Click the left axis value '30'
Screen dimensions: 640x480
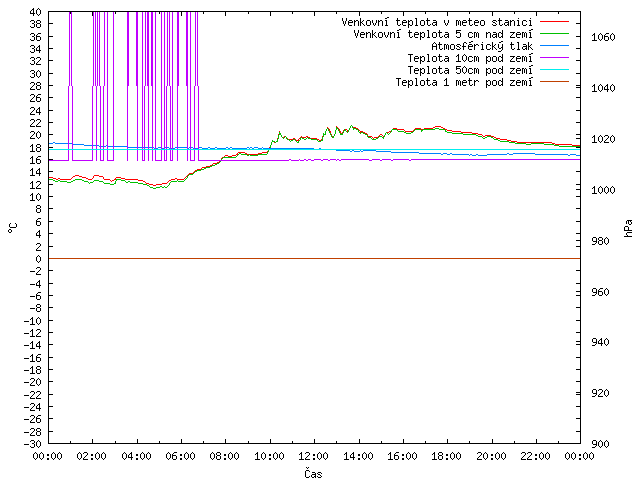[36, 74]
